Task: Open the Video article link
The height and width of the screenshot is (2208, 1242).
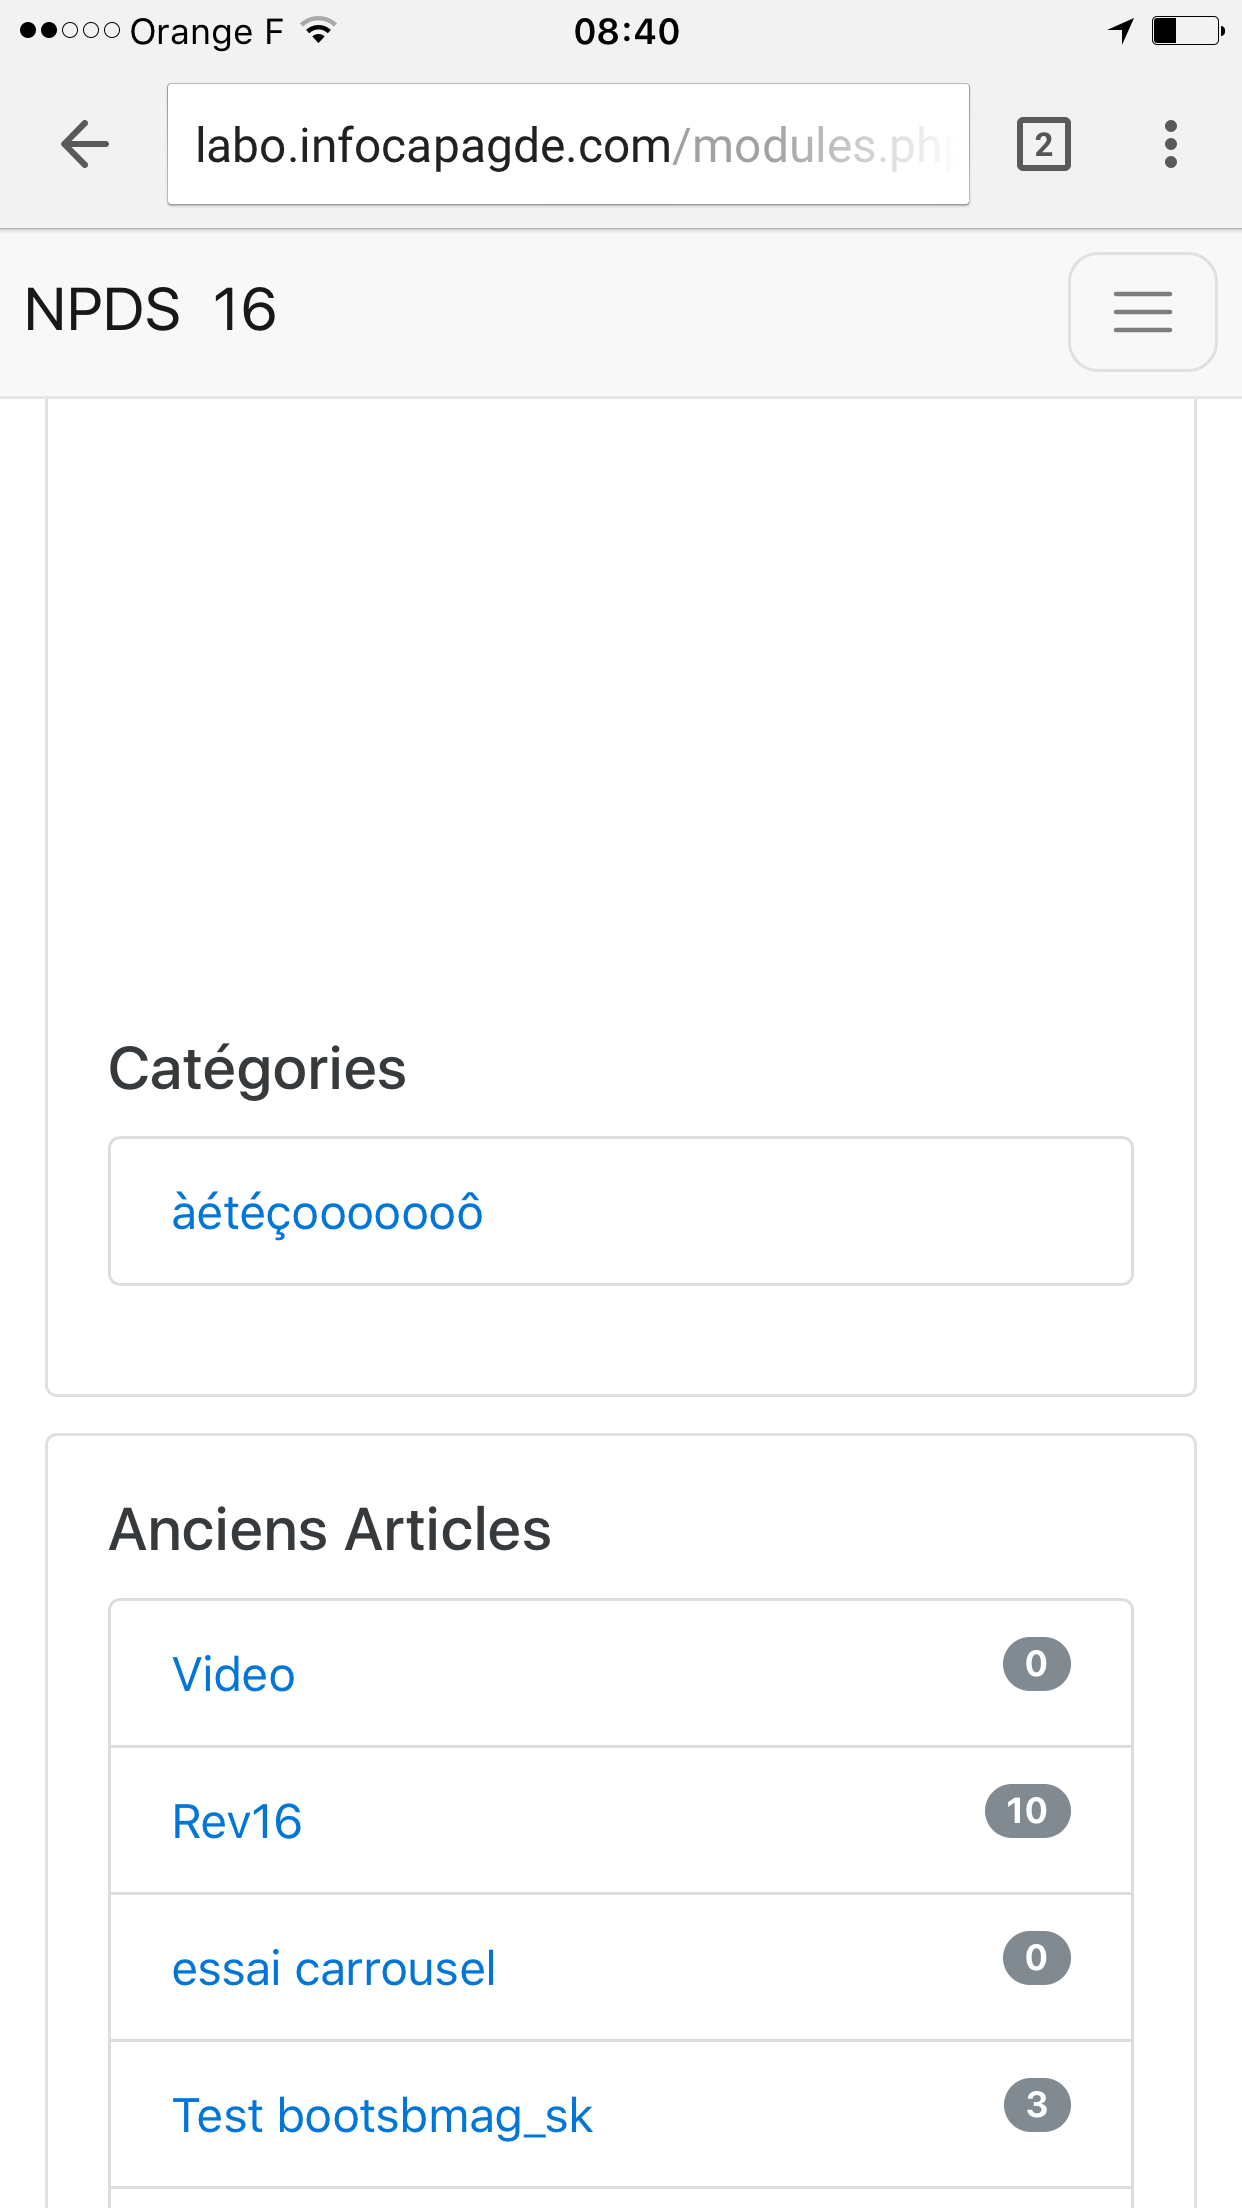Action: click(233, 1675)
